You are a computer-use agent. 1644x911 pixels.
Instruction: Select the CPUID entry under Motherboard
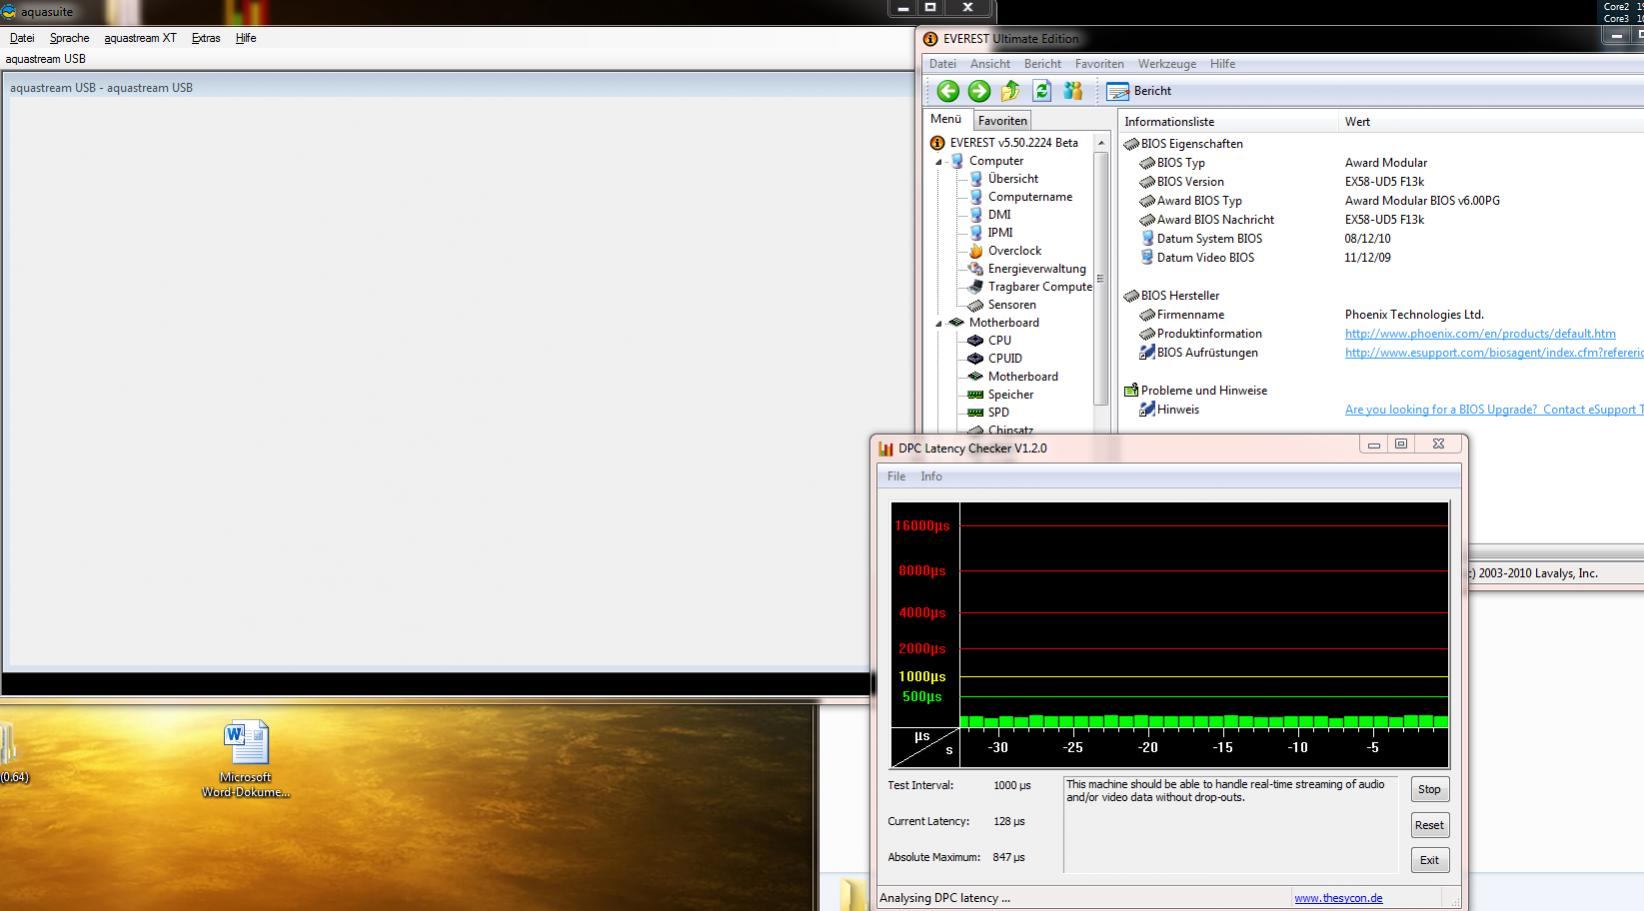click(1004, 359)
